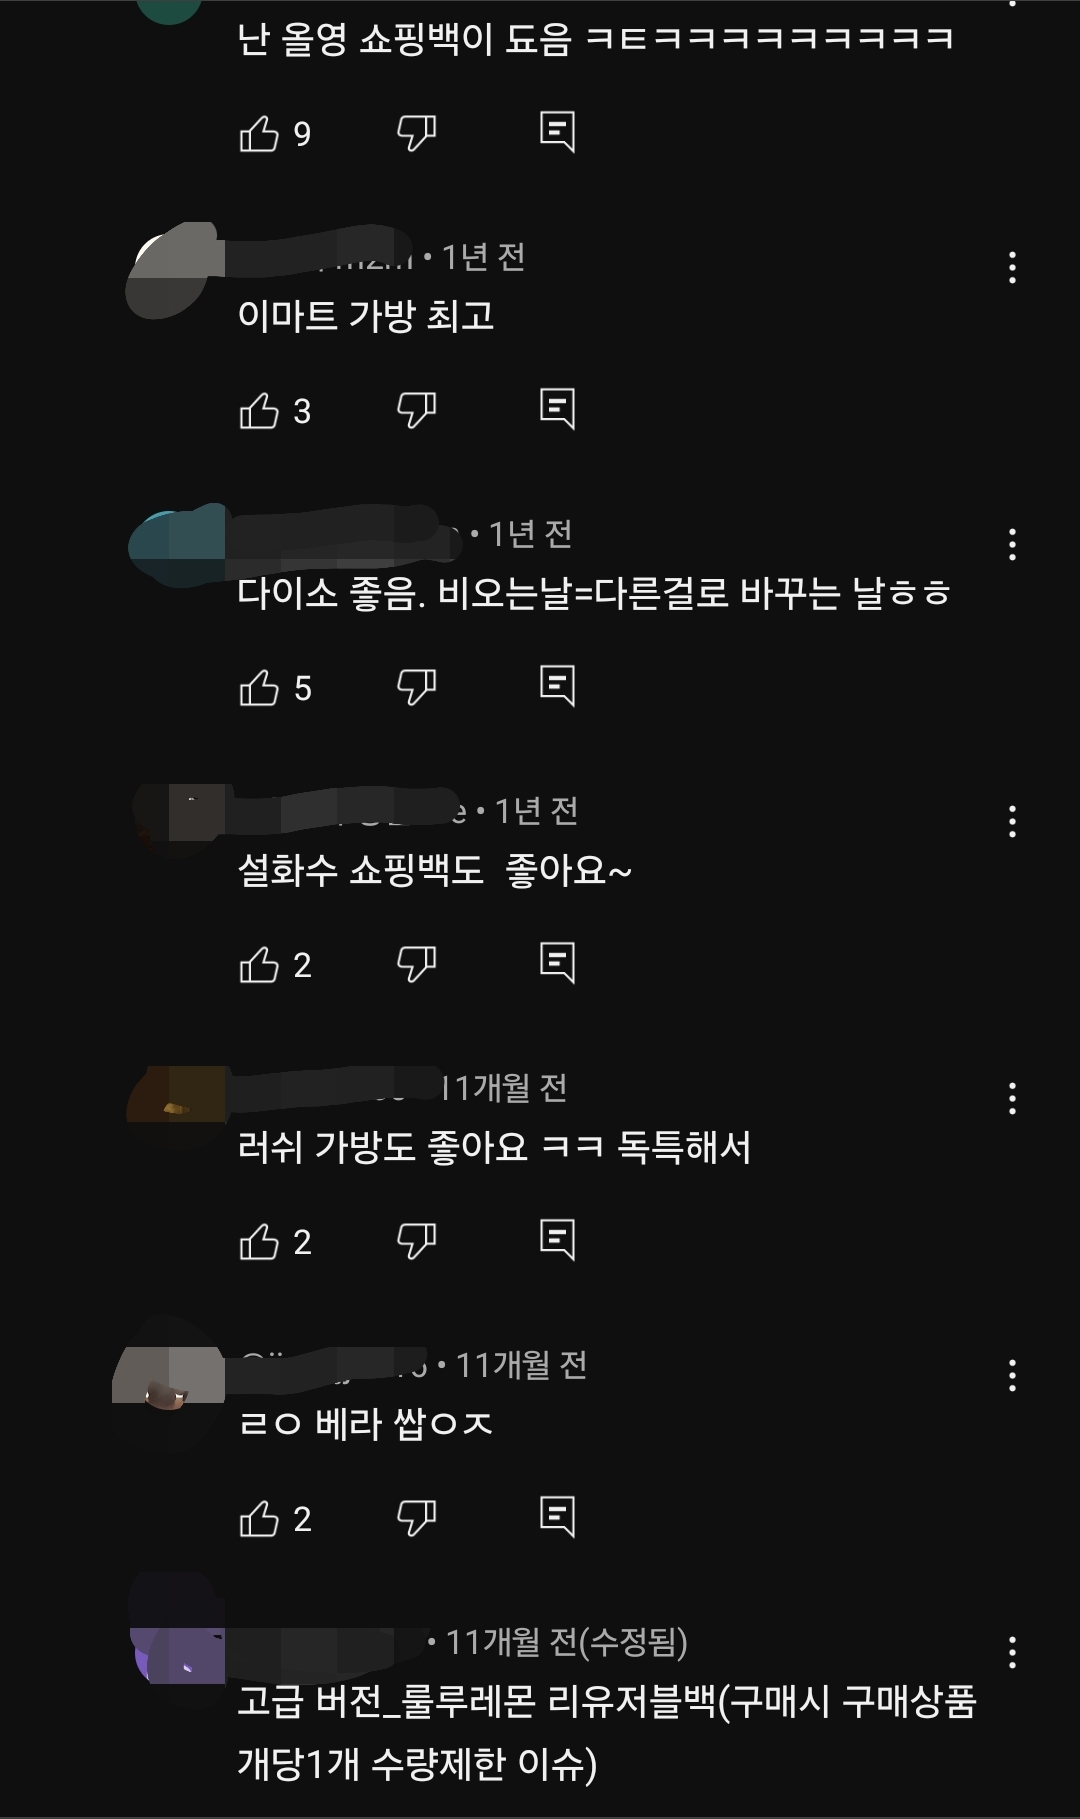Dislike the 이마트 가방 최고 comment

(x=416, y=410)
